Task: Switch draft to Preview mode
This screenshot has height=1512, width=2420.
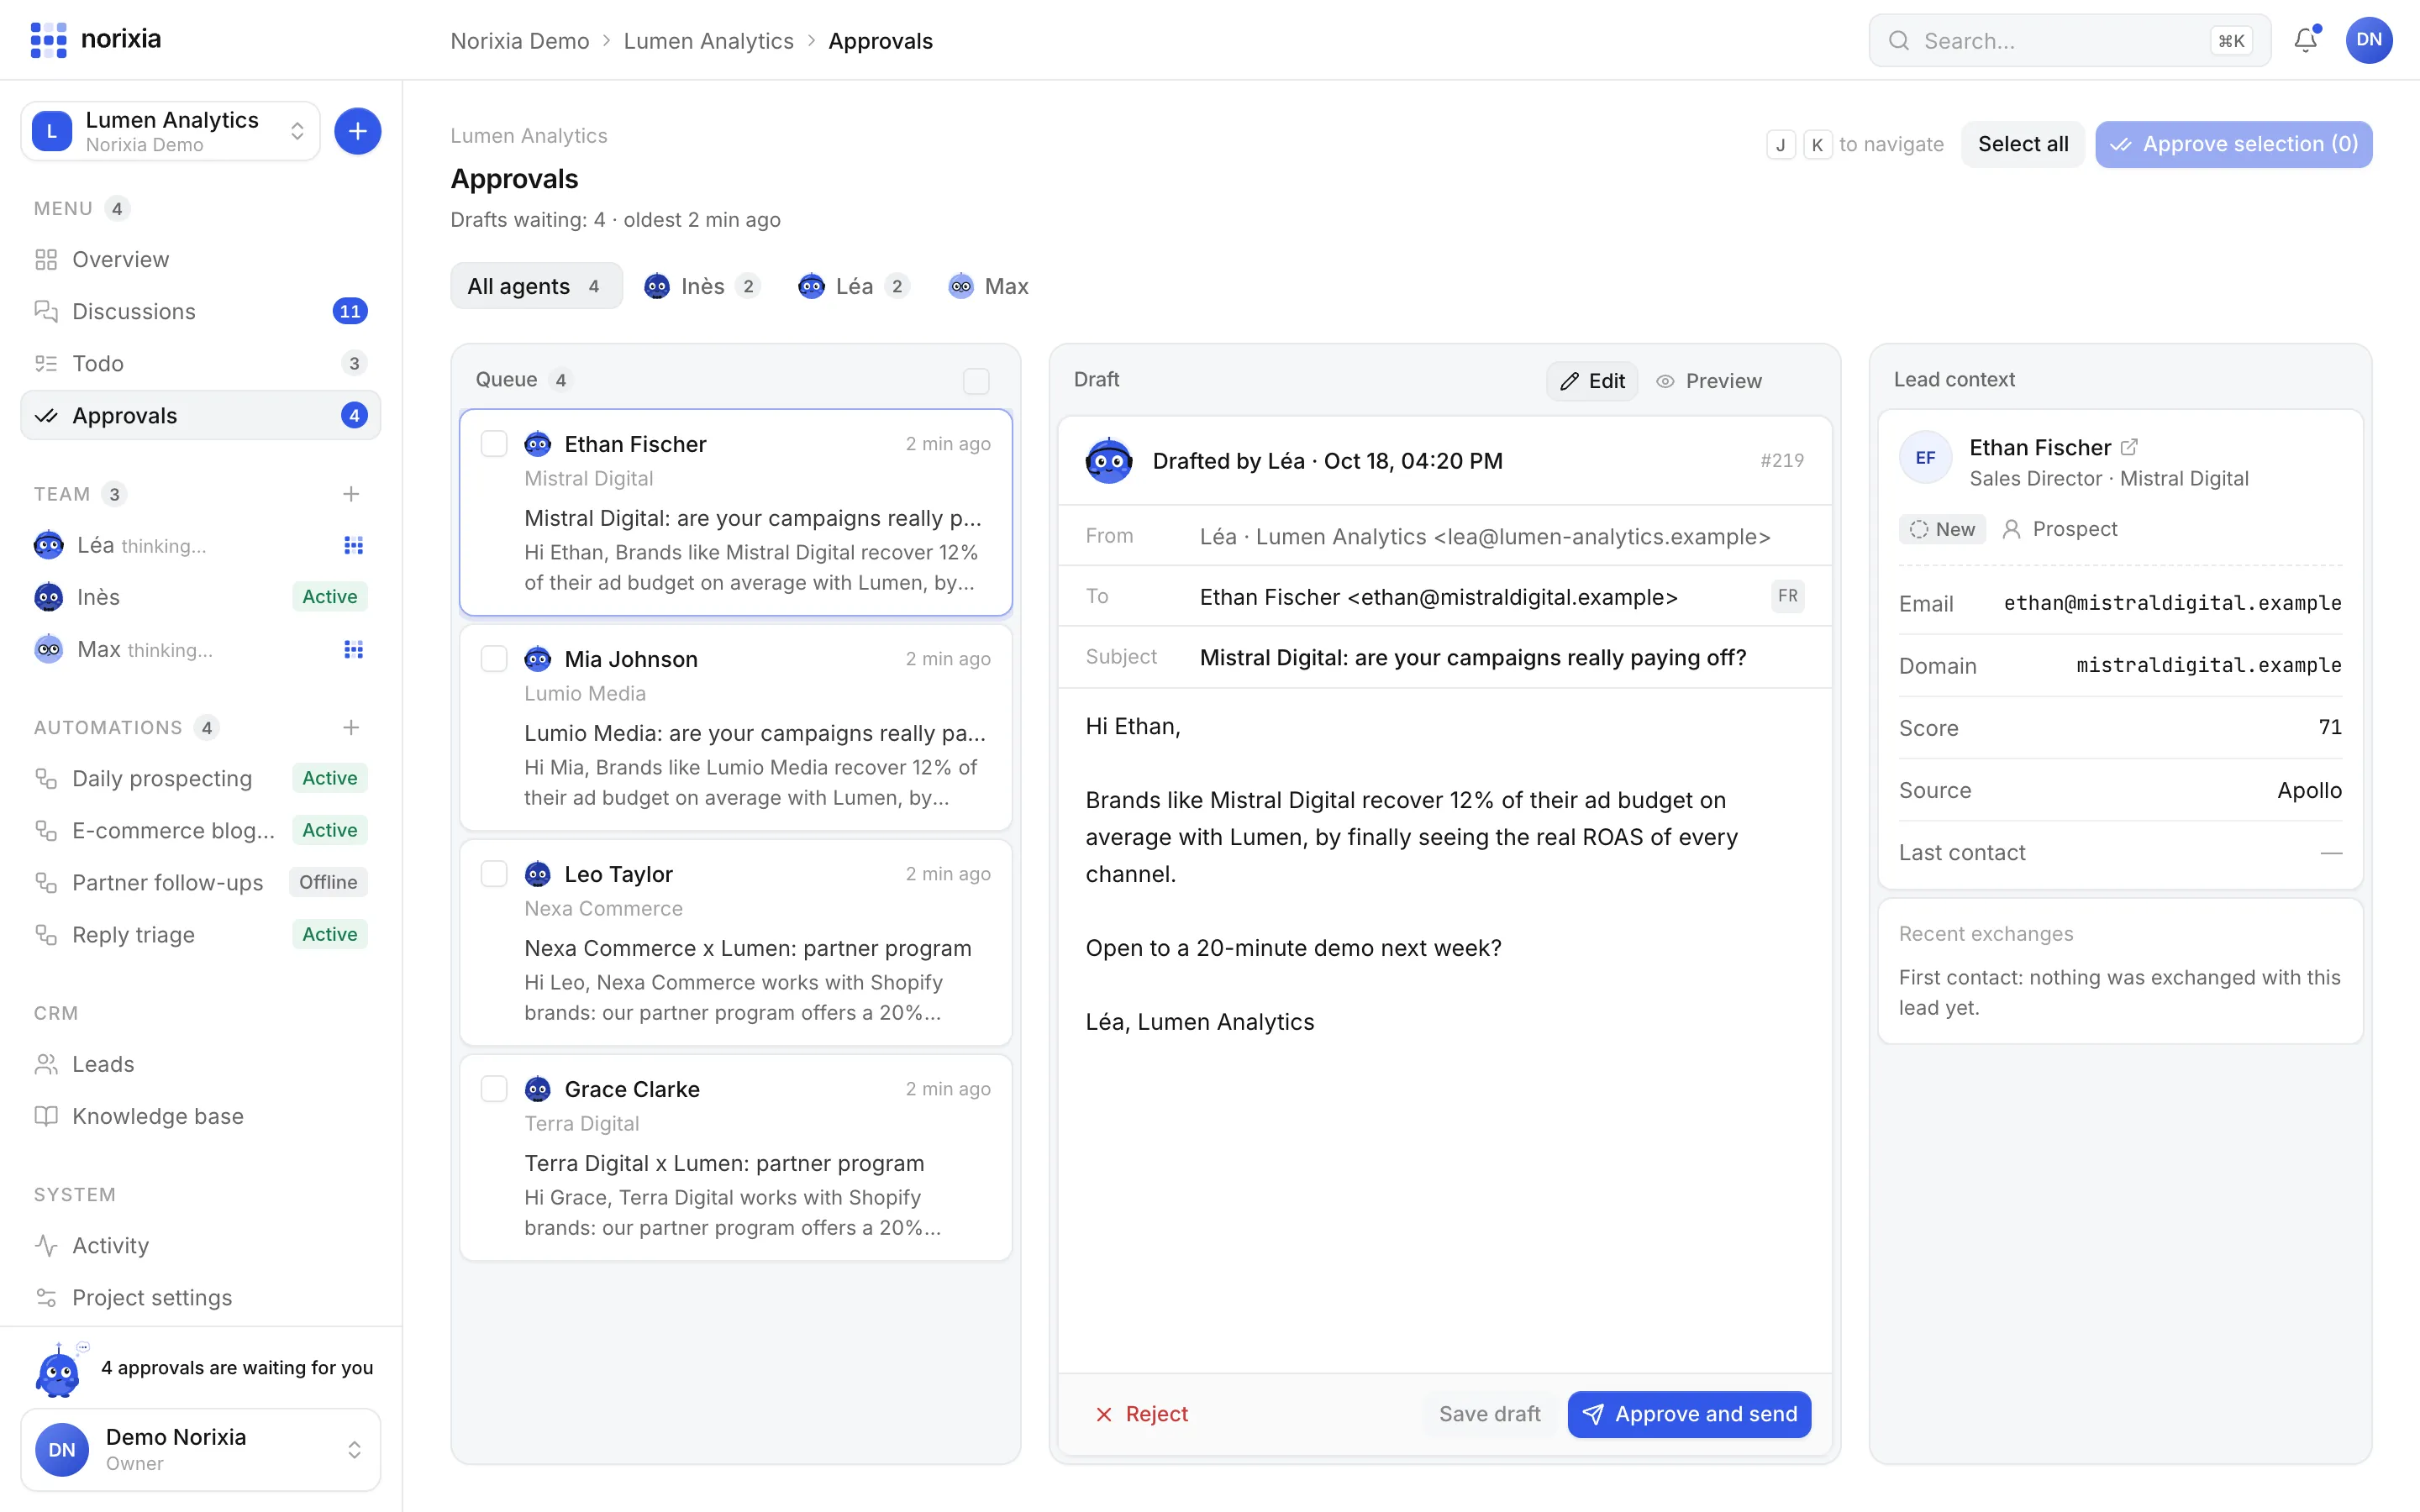Action: pos(1709,381)
